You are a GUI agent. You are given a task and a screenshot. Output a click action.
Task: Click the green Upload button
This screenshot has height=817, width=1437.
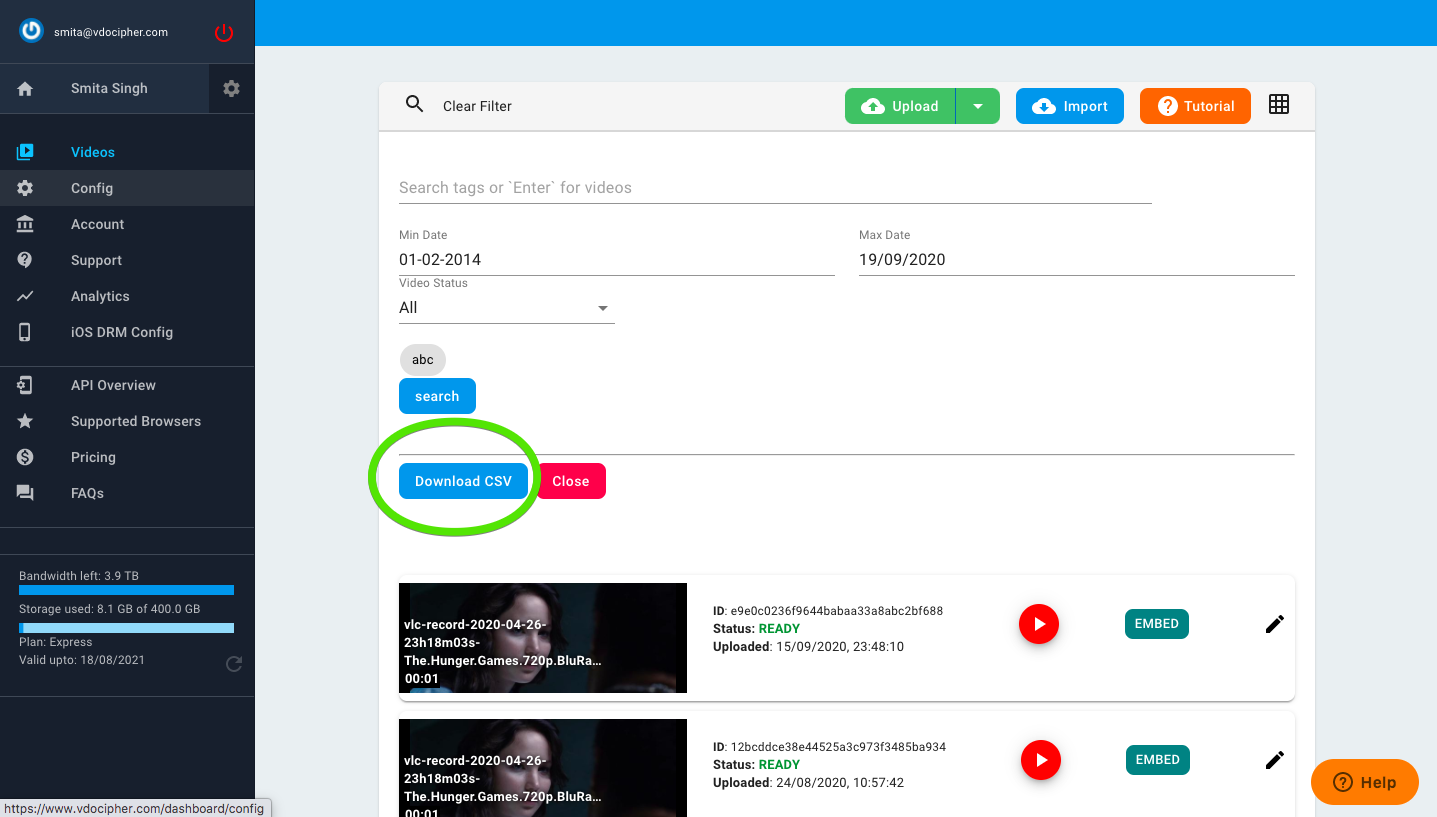pyautogui.click(x=900, y=106)
